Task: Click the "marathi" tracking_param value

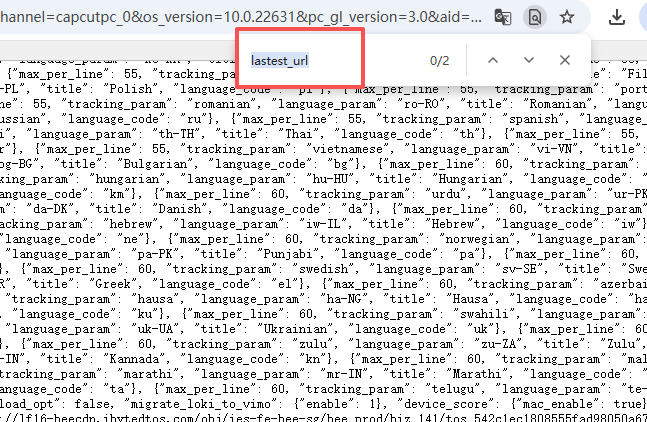Action: point(148,374)
